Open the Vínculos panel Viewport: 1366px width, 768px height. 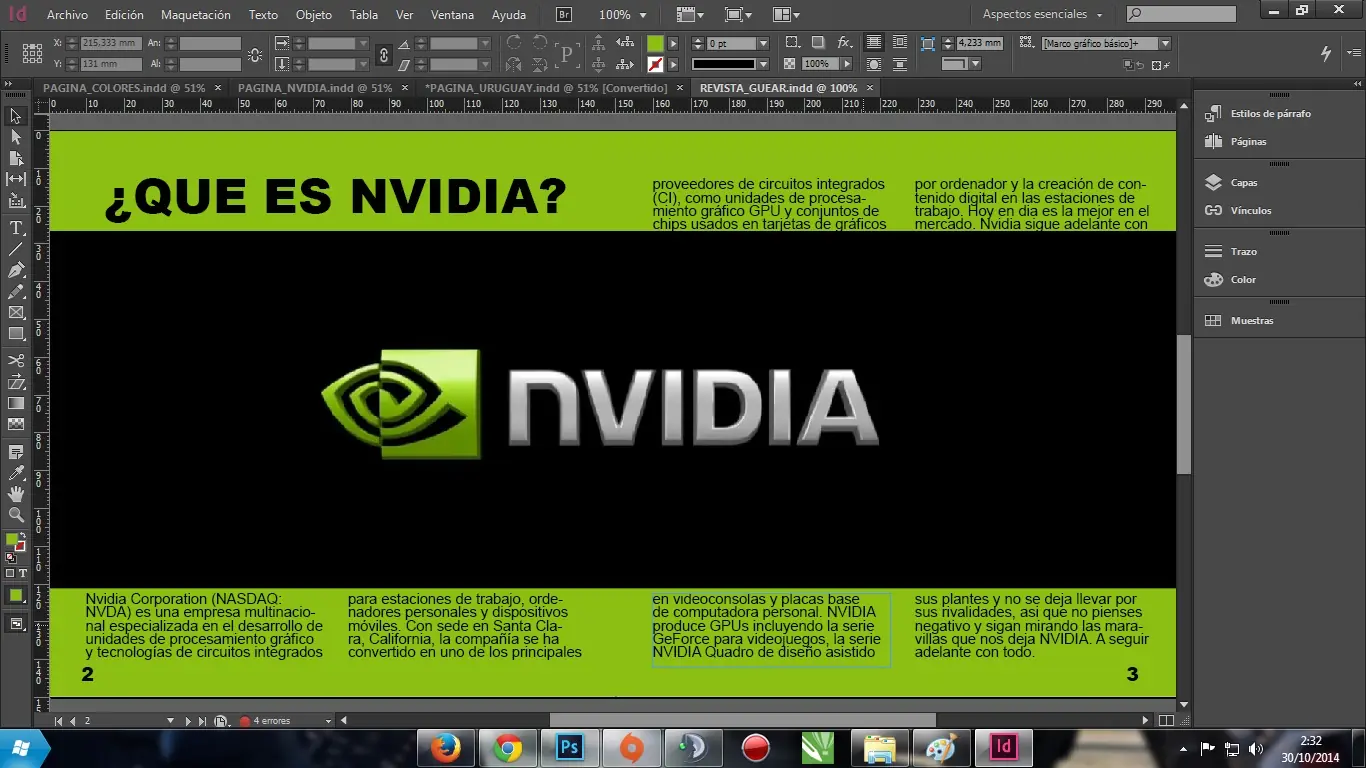1251,211
